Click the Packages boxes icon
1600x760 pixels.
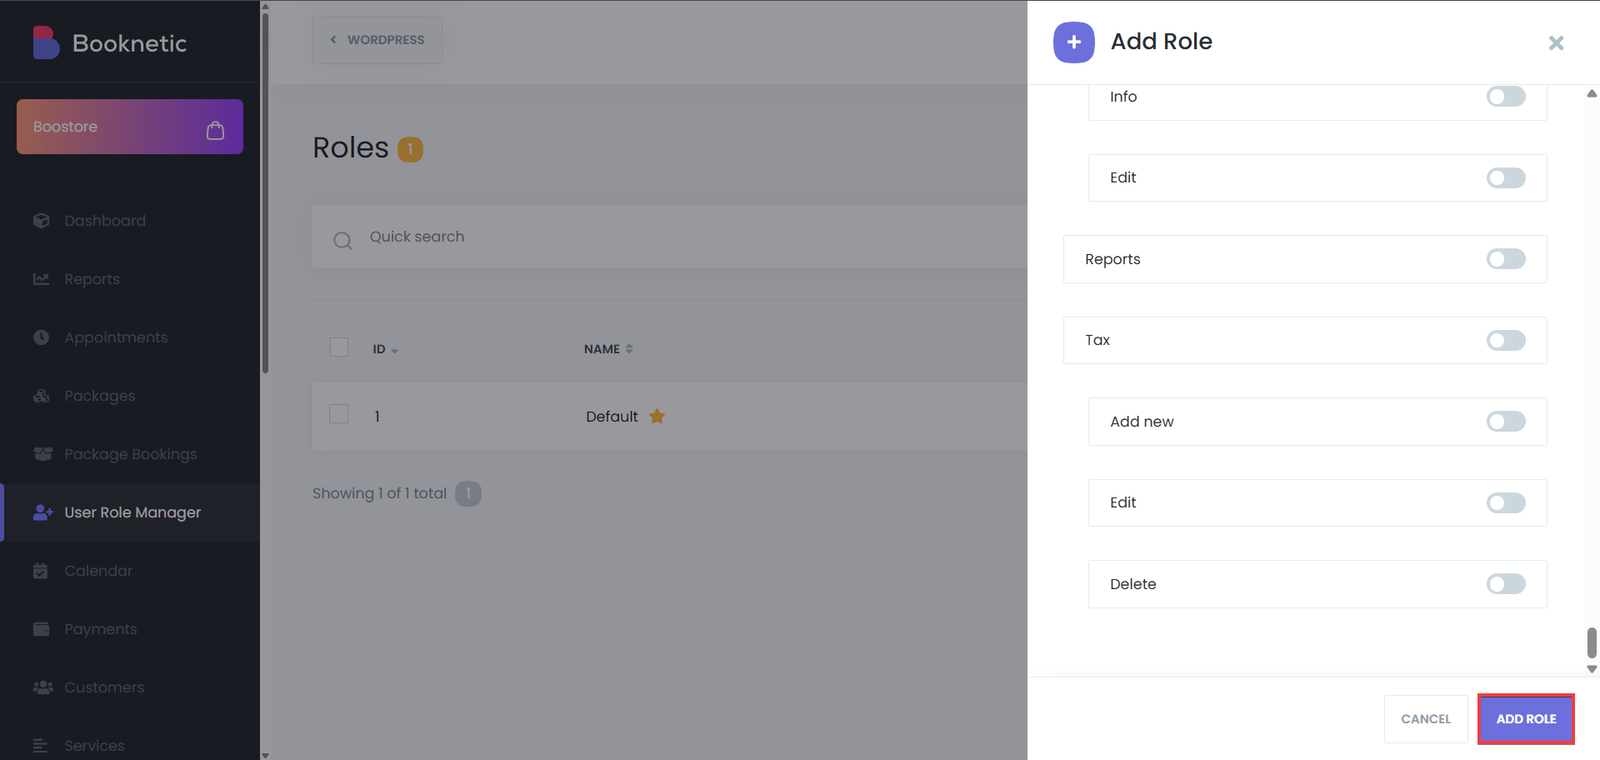[41, 396]
